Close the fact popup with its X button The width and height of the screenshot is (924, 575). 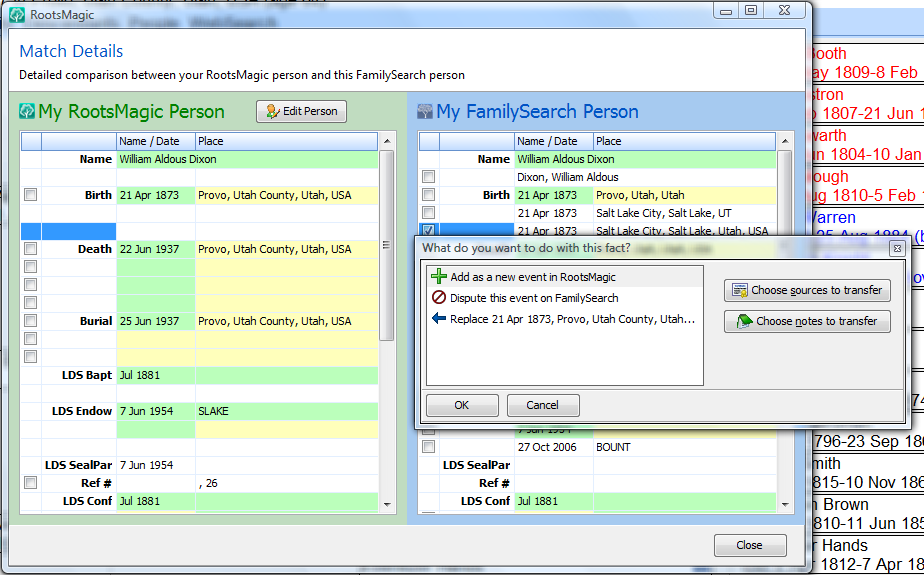click(x=897, y=249)
